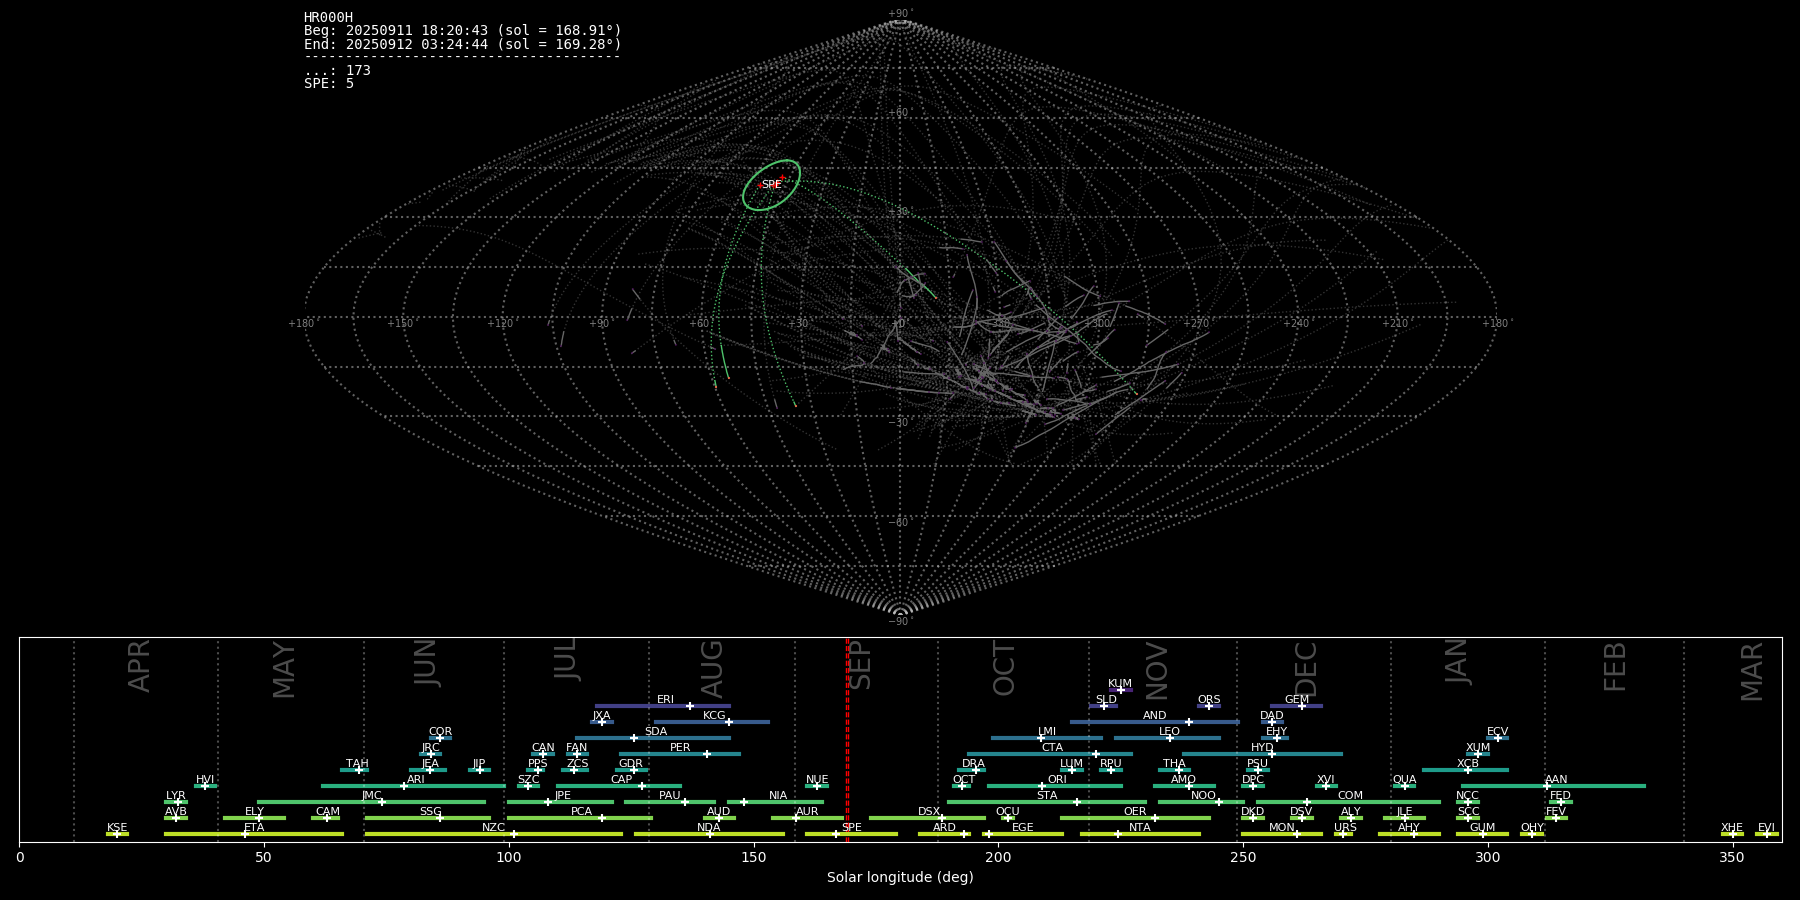Click the DEC month label
The image size is (1800, 900).
click(1306, 670)
